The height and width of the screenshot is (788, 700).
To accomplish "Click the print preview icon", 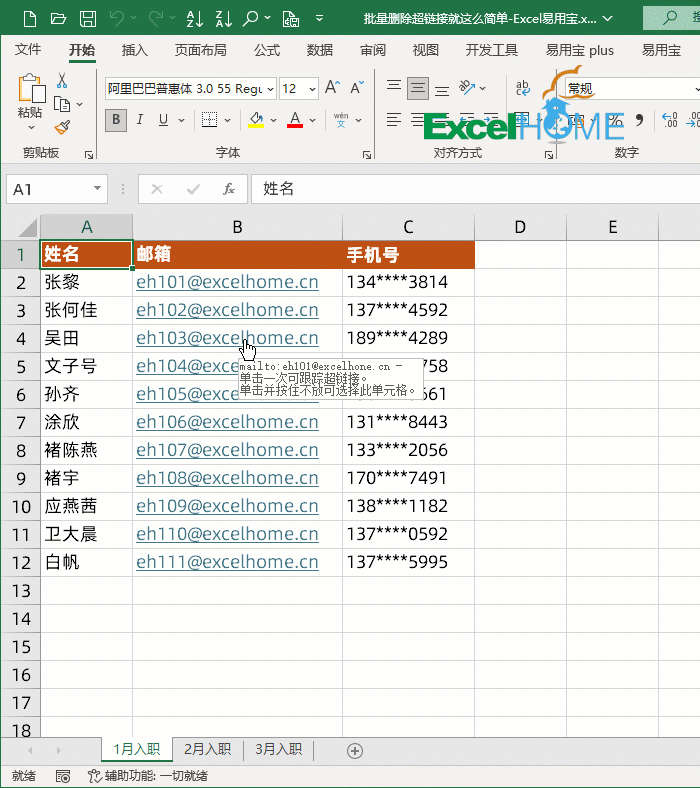I will 291,19.
